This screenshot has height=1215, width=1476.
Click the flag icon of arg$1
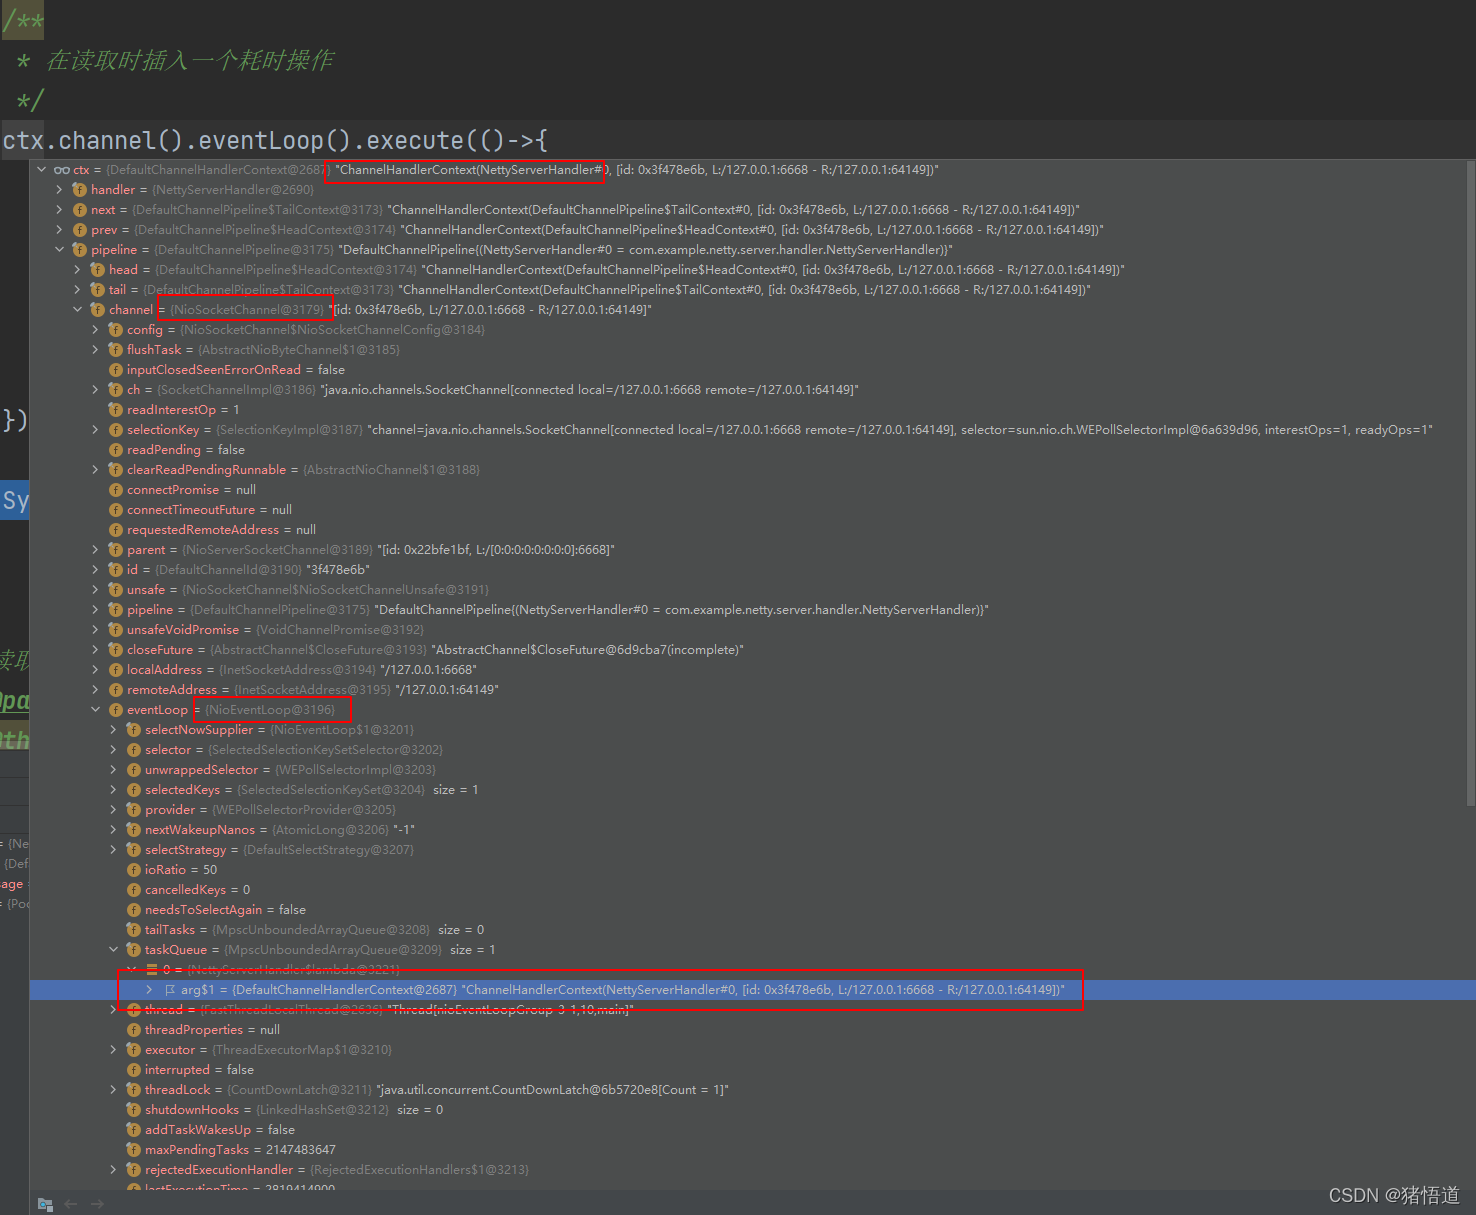pyautogui.click(x=170, y=990)
